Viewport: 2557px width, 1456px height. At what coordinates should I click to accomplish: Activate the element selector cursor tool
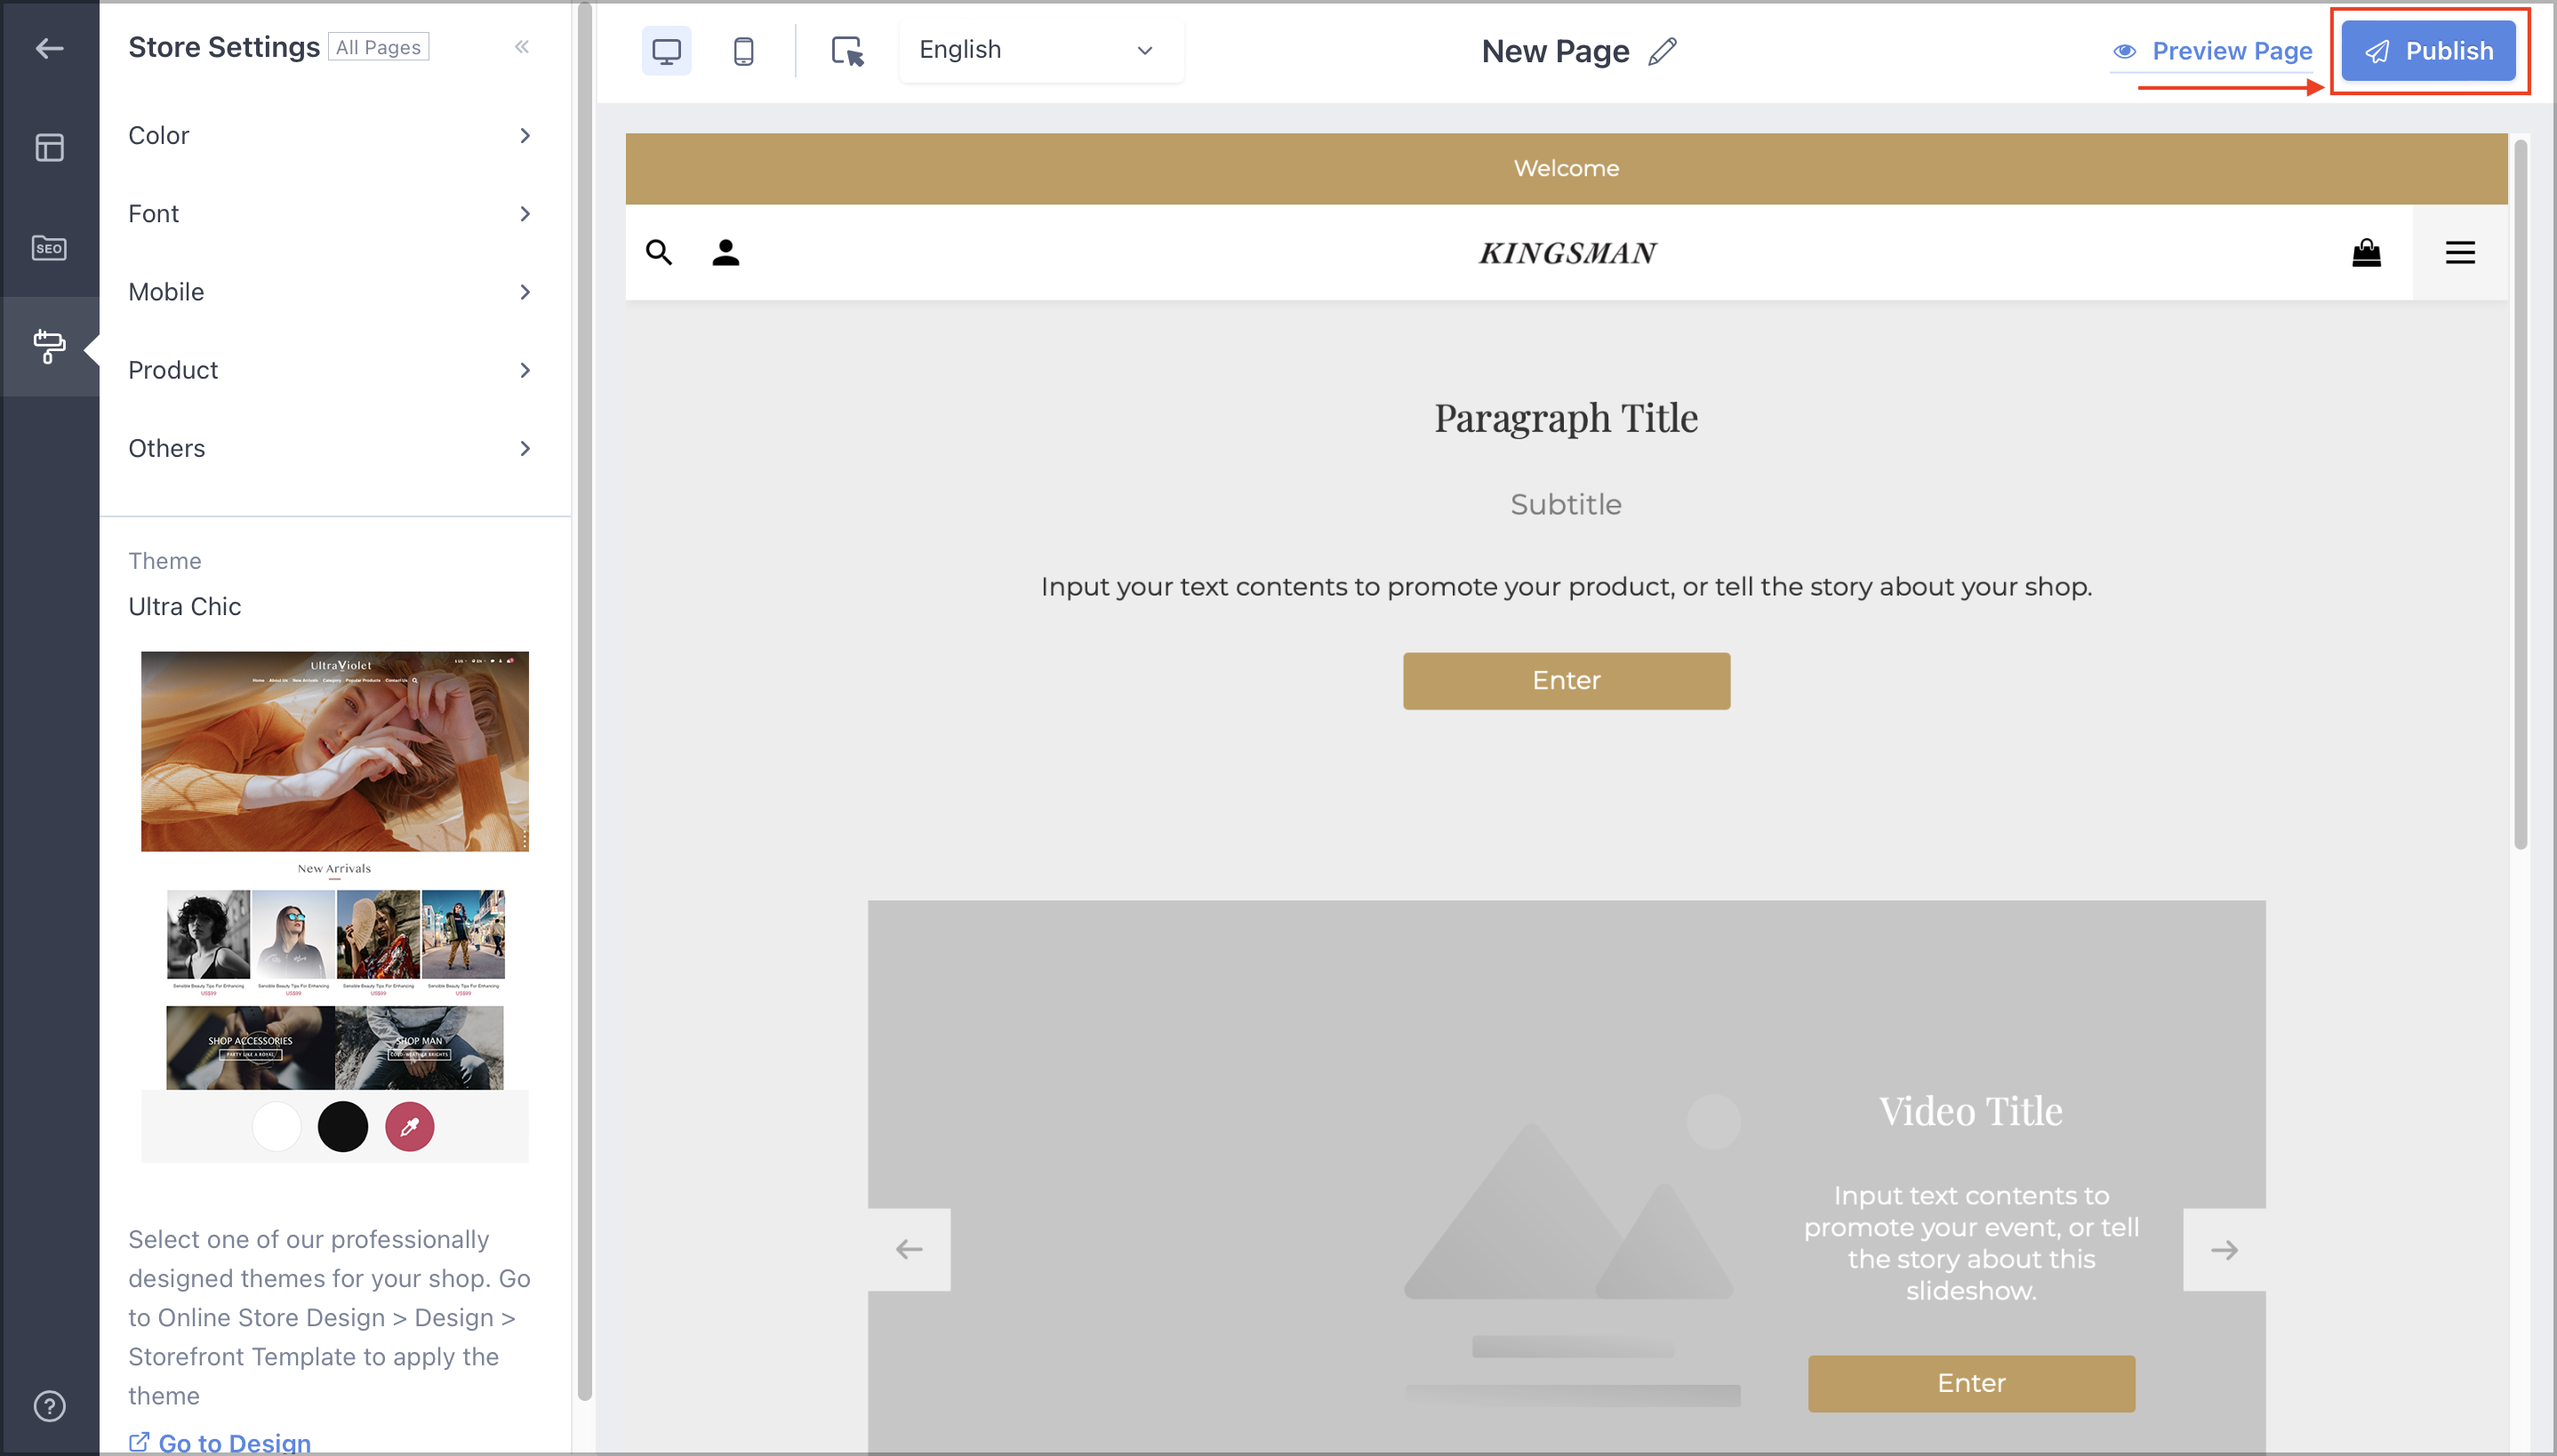pyautogui.click(x=846, y=50)
